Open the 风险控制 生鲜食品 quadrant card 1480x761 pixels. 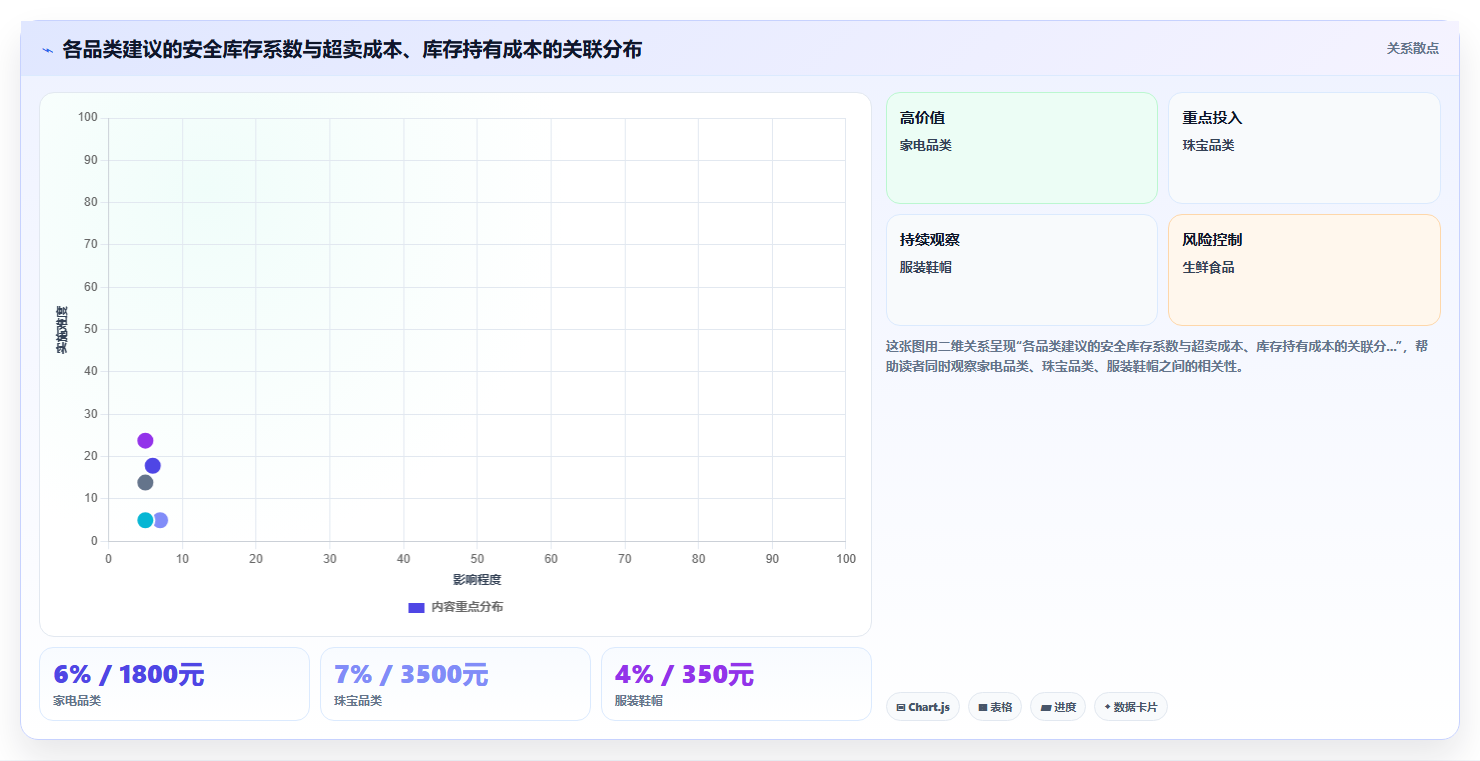pos(1304,270)
